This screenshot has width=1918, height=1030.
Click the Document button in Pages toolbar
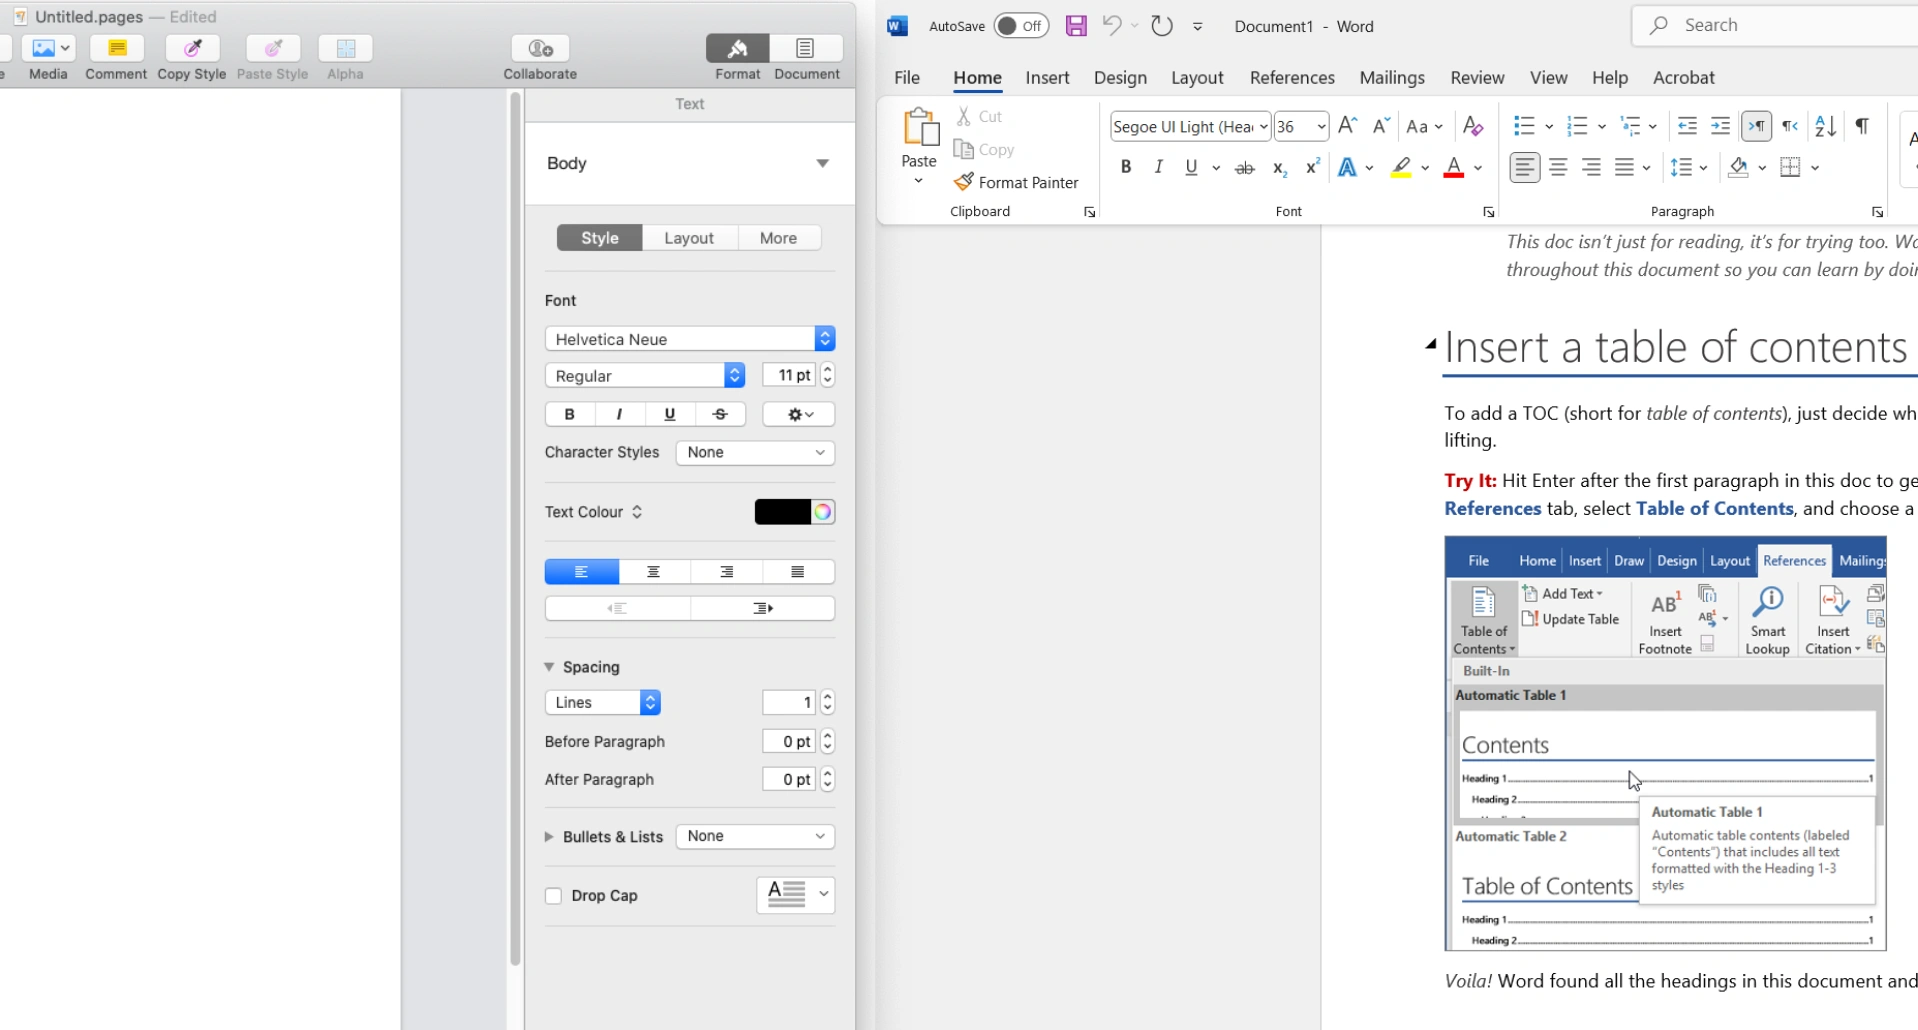click(x=806, y=55)
